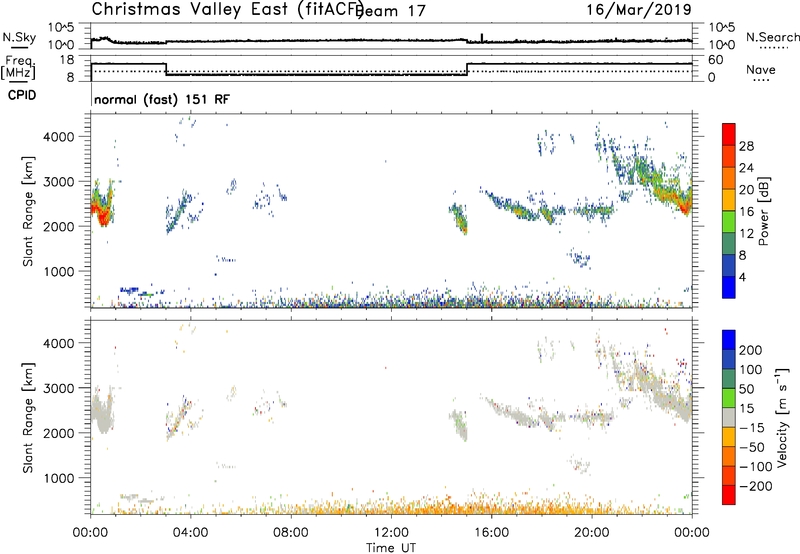Viewport: 800px width, 554px height.
Task: Click the blue top of velocity colorbar
Action: 729,340
